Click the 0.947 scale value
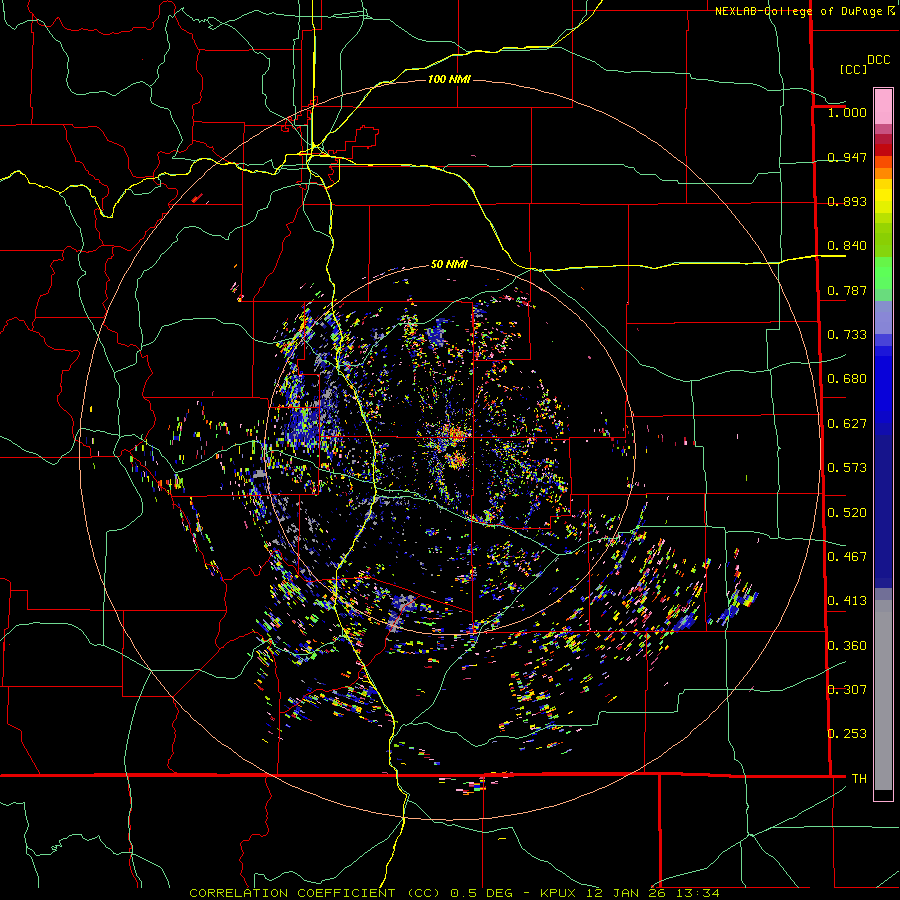Image resolution: width=900 pixels, height=900 pixels. click(x=847, y=157)
